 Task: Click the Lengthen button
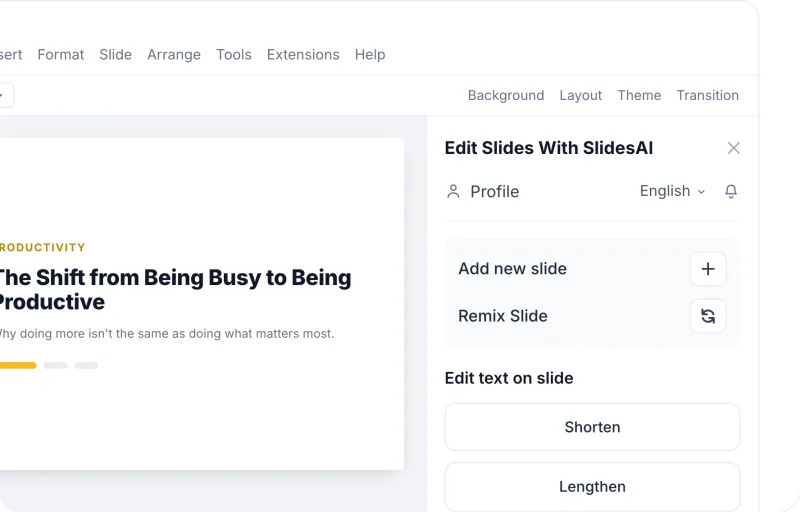coord(592,487)
